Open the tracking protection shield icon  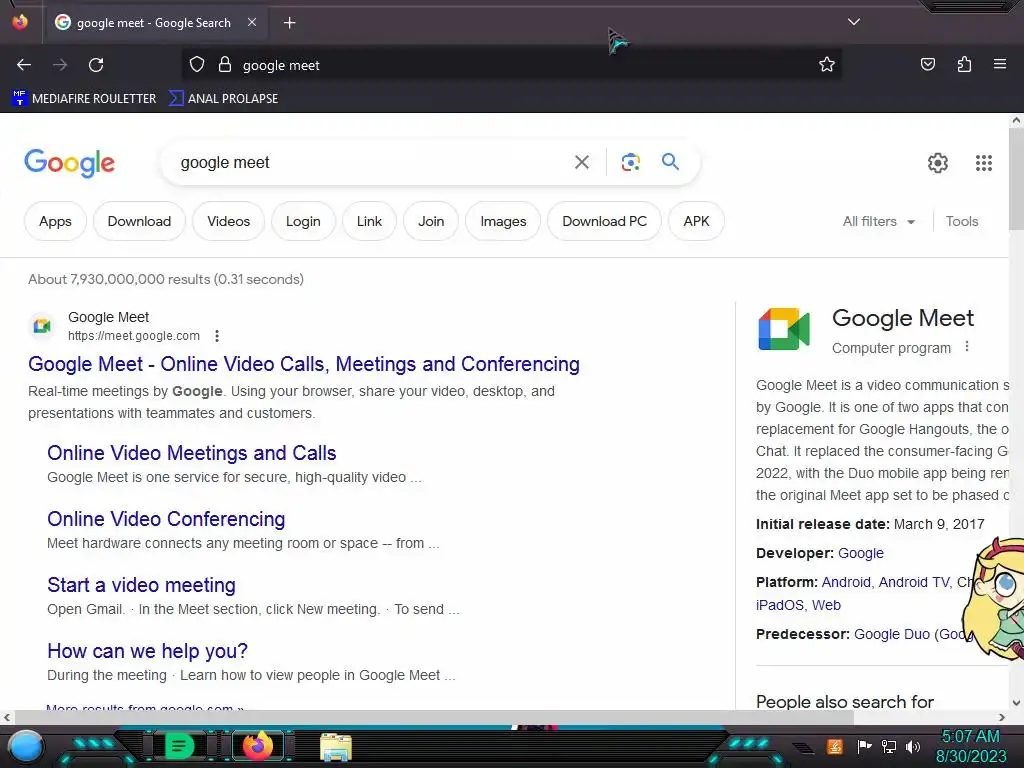click(197, 64)
